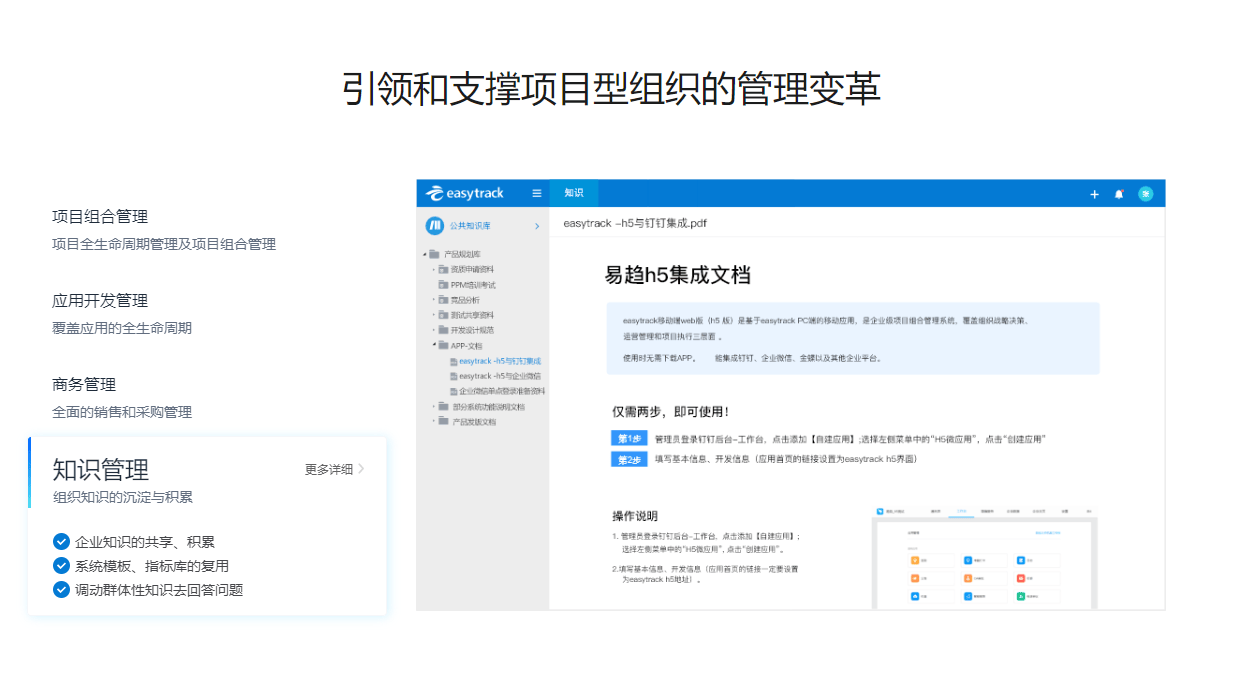Select the APP-文档 folder
The width and height of the screenshot is (1242, 676).
pyautogui.click(x=467, y=345)
